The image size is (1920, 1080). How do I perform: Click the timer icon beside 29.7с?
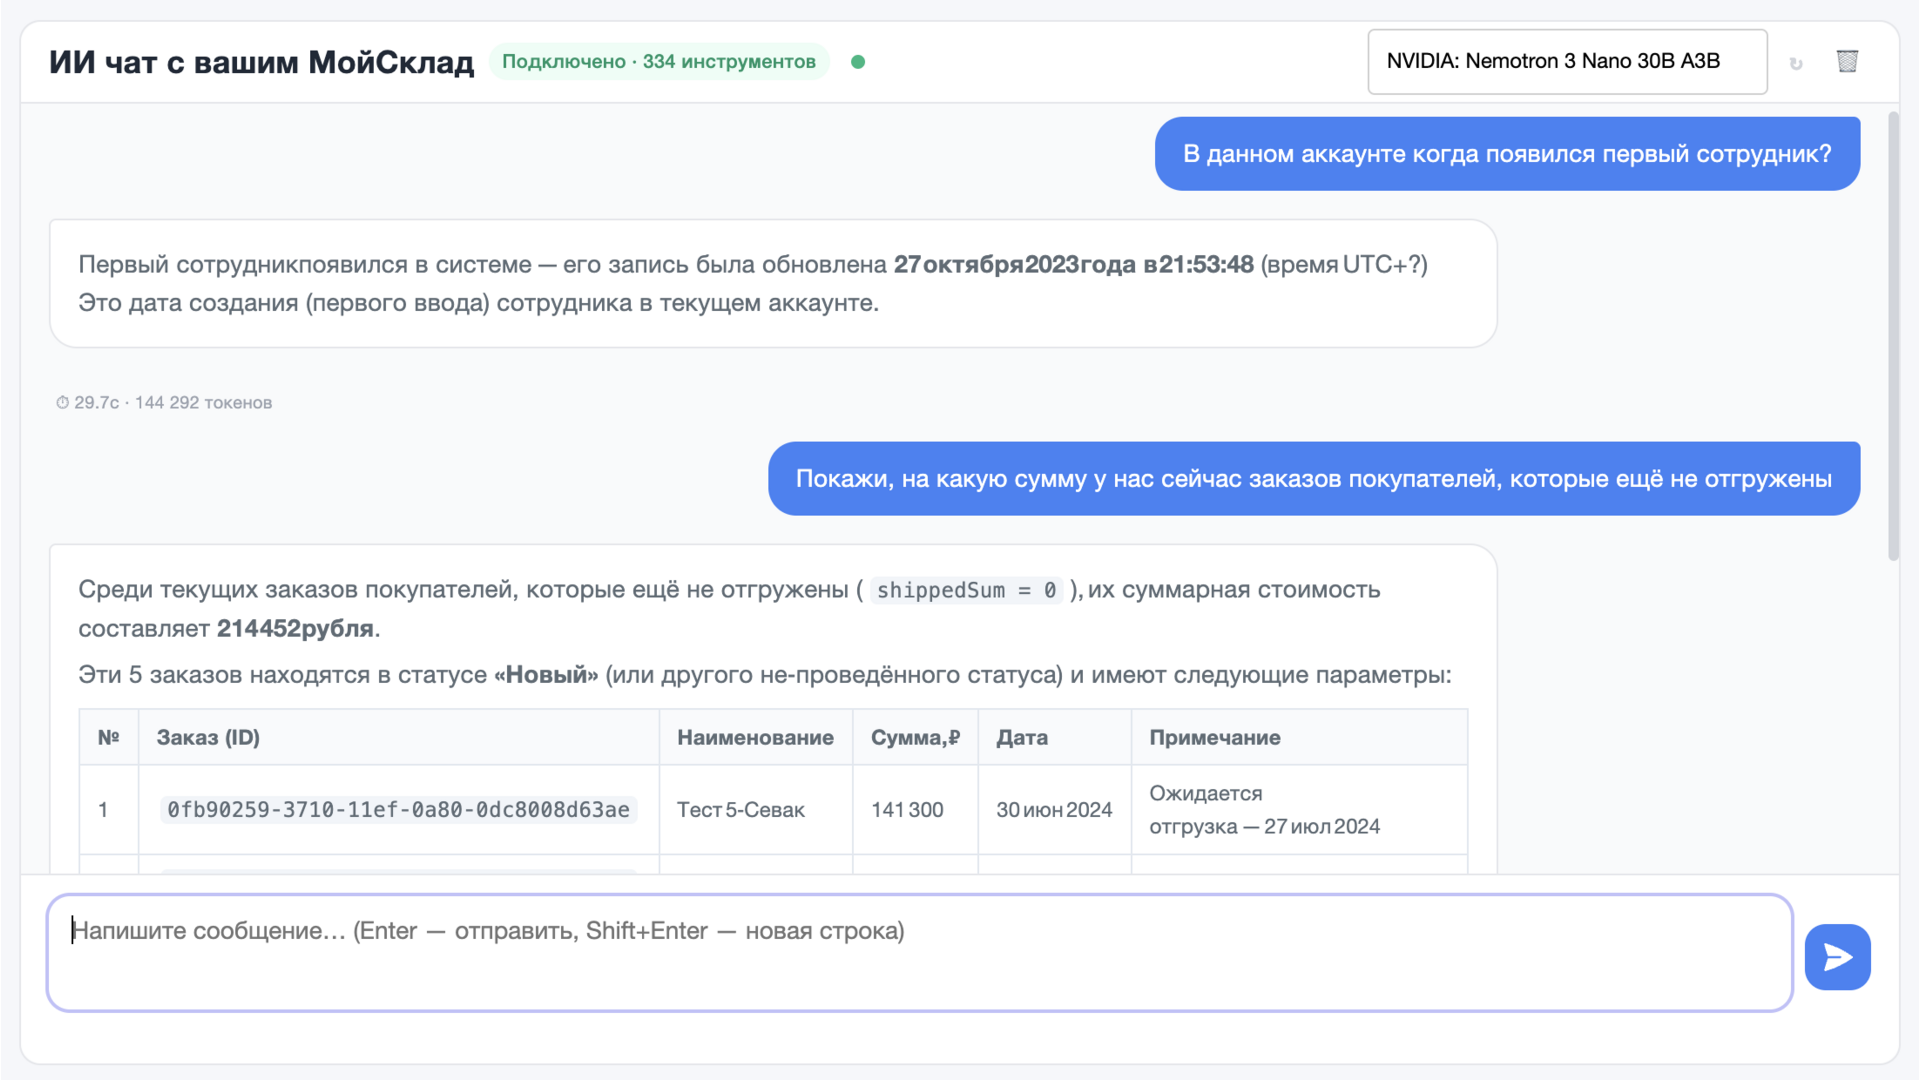62,403
